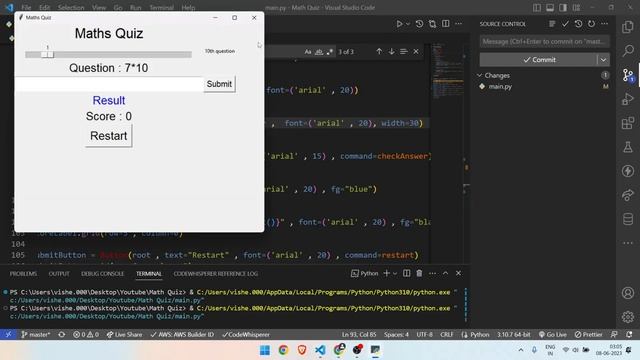
Task: Click Go Live in status bar
Action: pos(552,334)
